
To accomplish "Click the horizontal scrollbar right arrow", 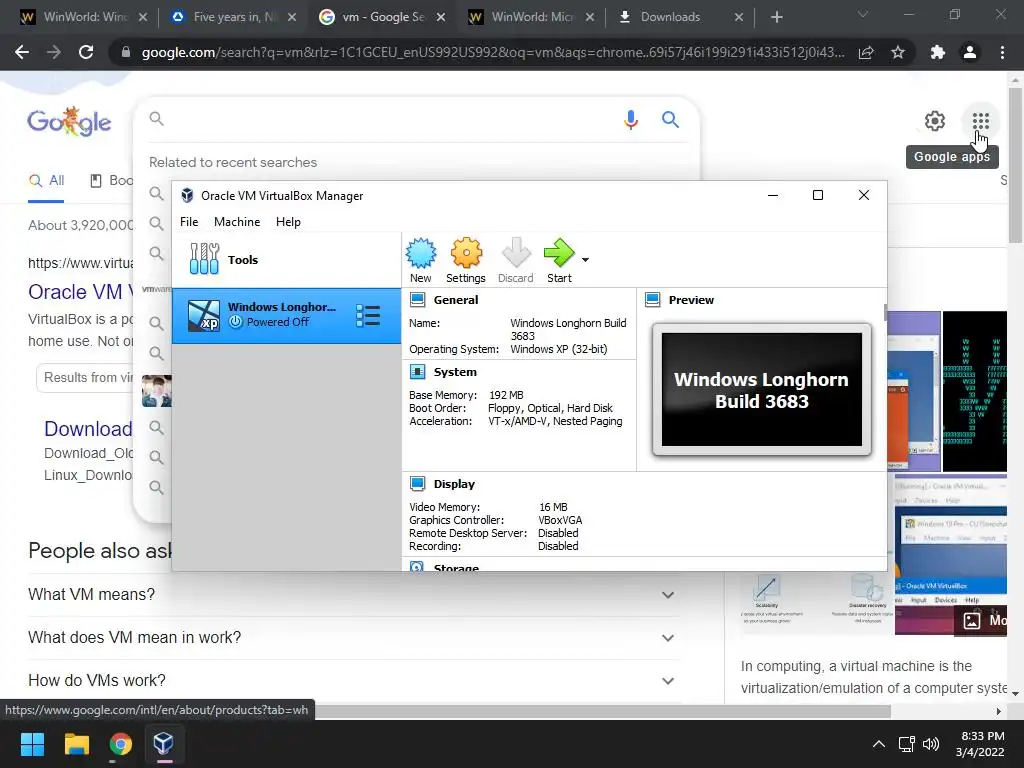I will click(999, 711).
